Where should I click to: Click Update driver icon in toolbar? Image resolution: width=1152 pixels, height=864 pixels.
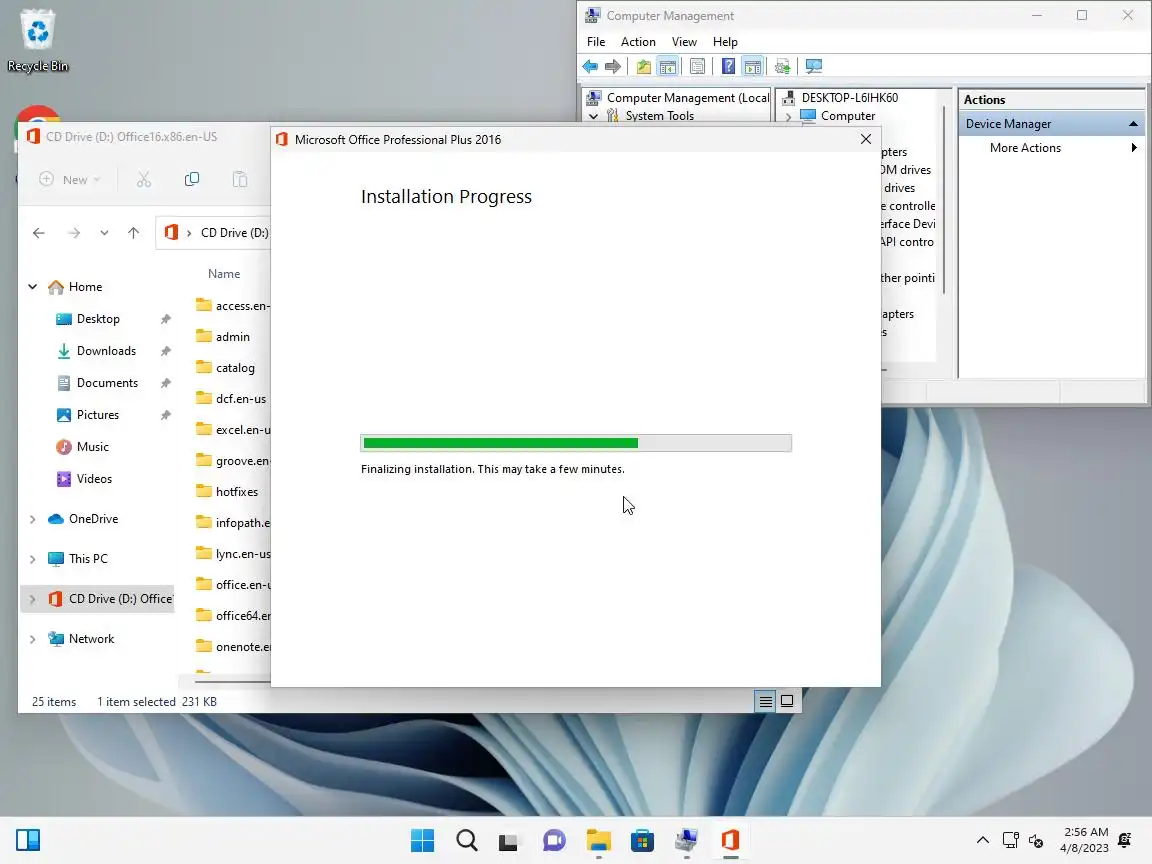[782, 67]
